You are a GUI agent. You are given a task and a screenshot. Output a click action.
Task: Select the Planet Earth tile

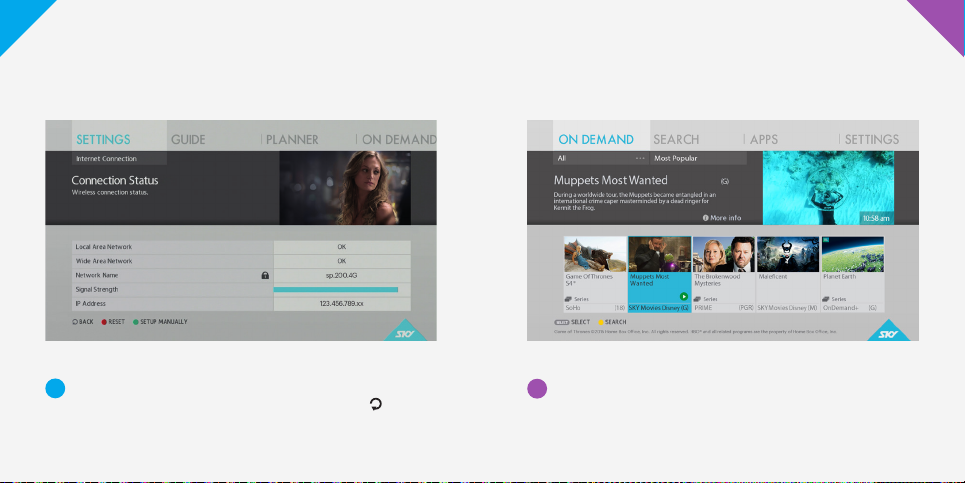pos(852,274)
